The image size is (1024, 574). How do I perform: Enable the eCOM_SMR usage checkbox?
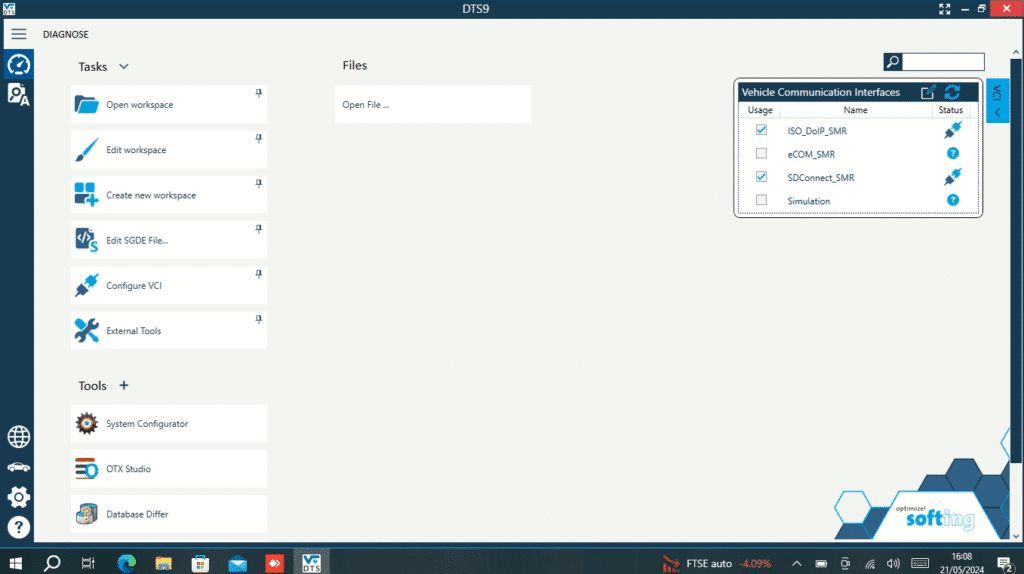pyautogui.click(x=761, y=153)
